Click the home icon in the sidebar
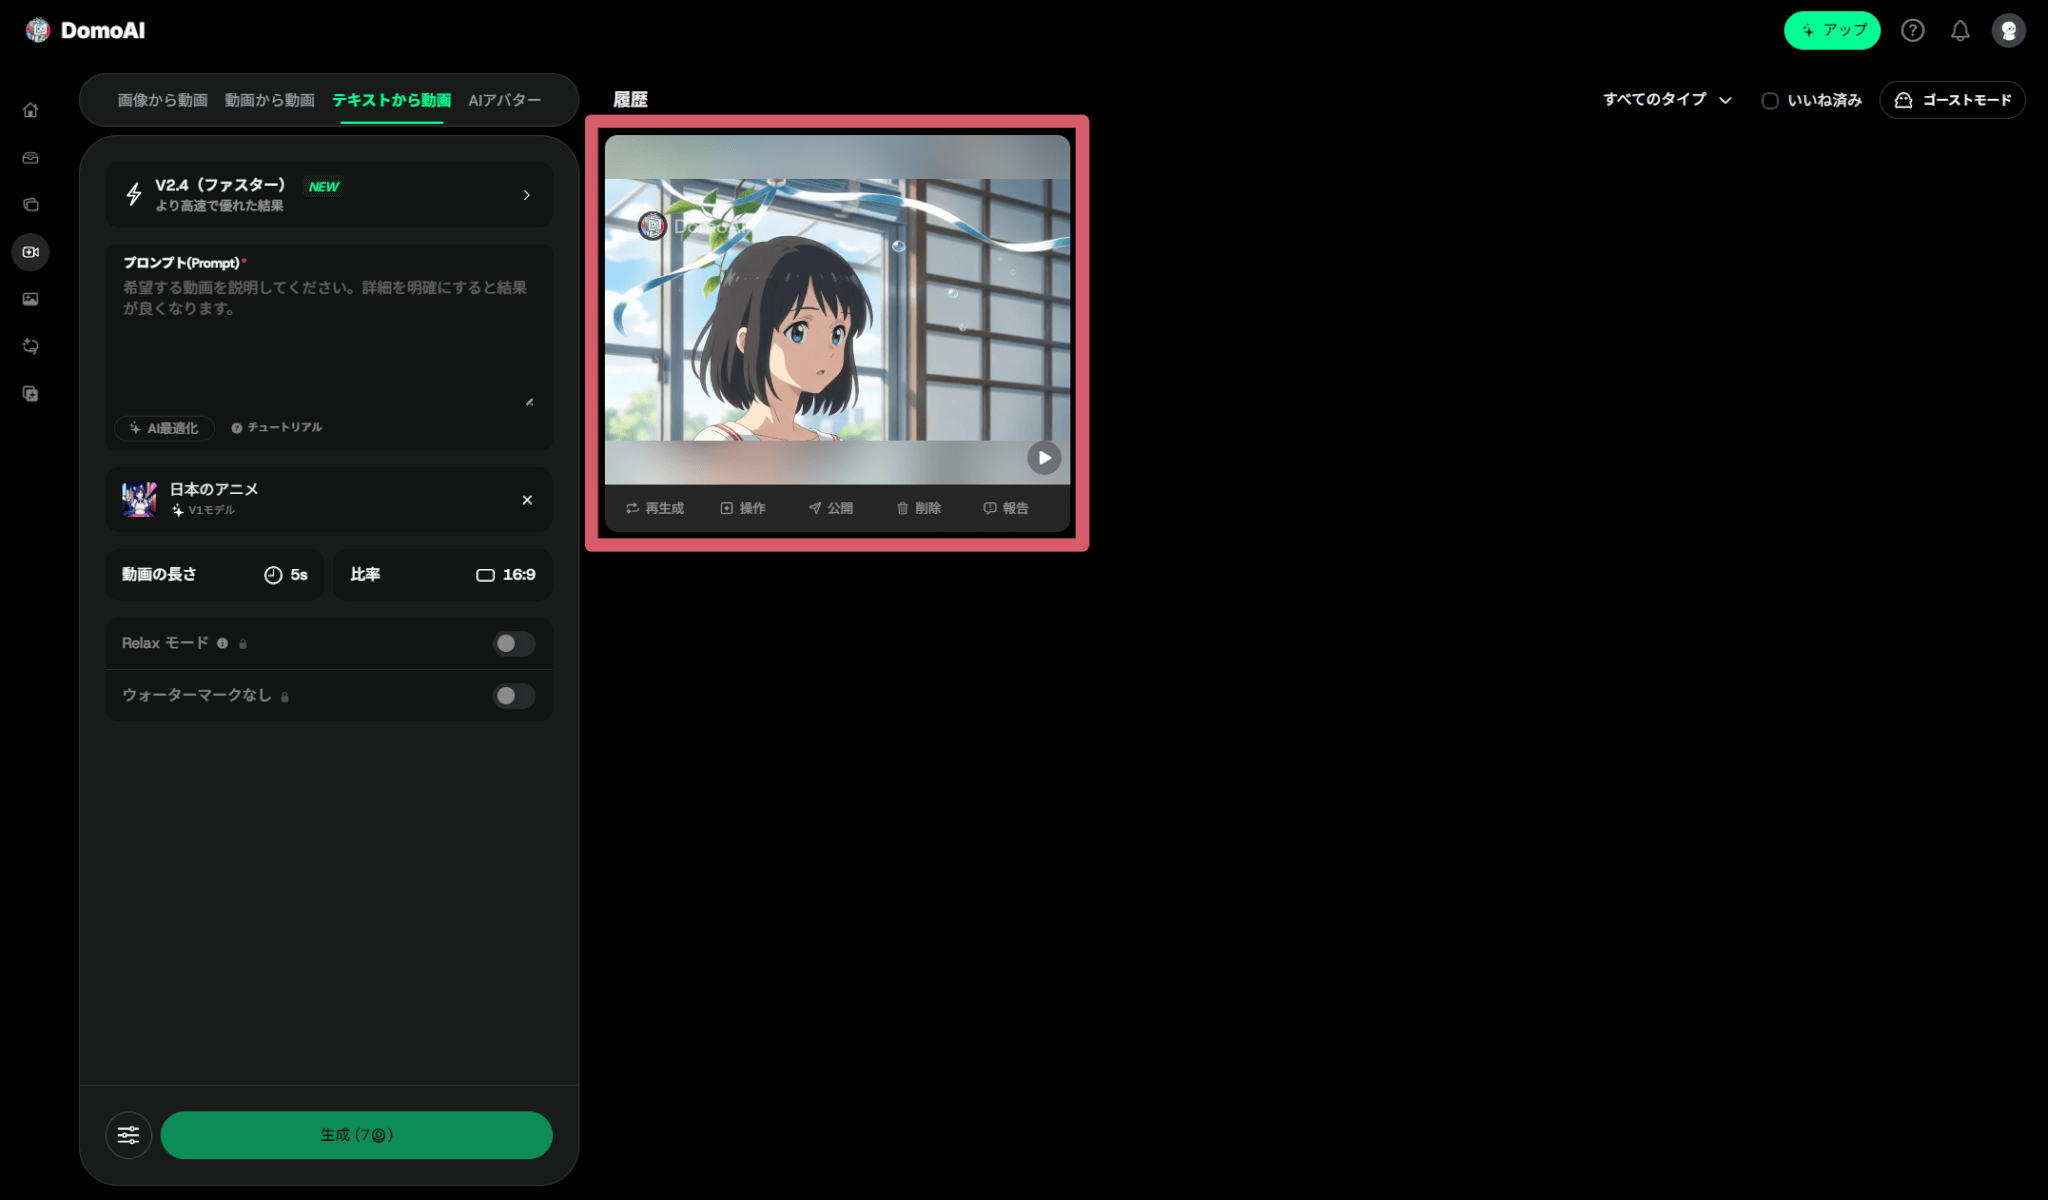Screen dimensions: 2048x1200 point(30,110)
